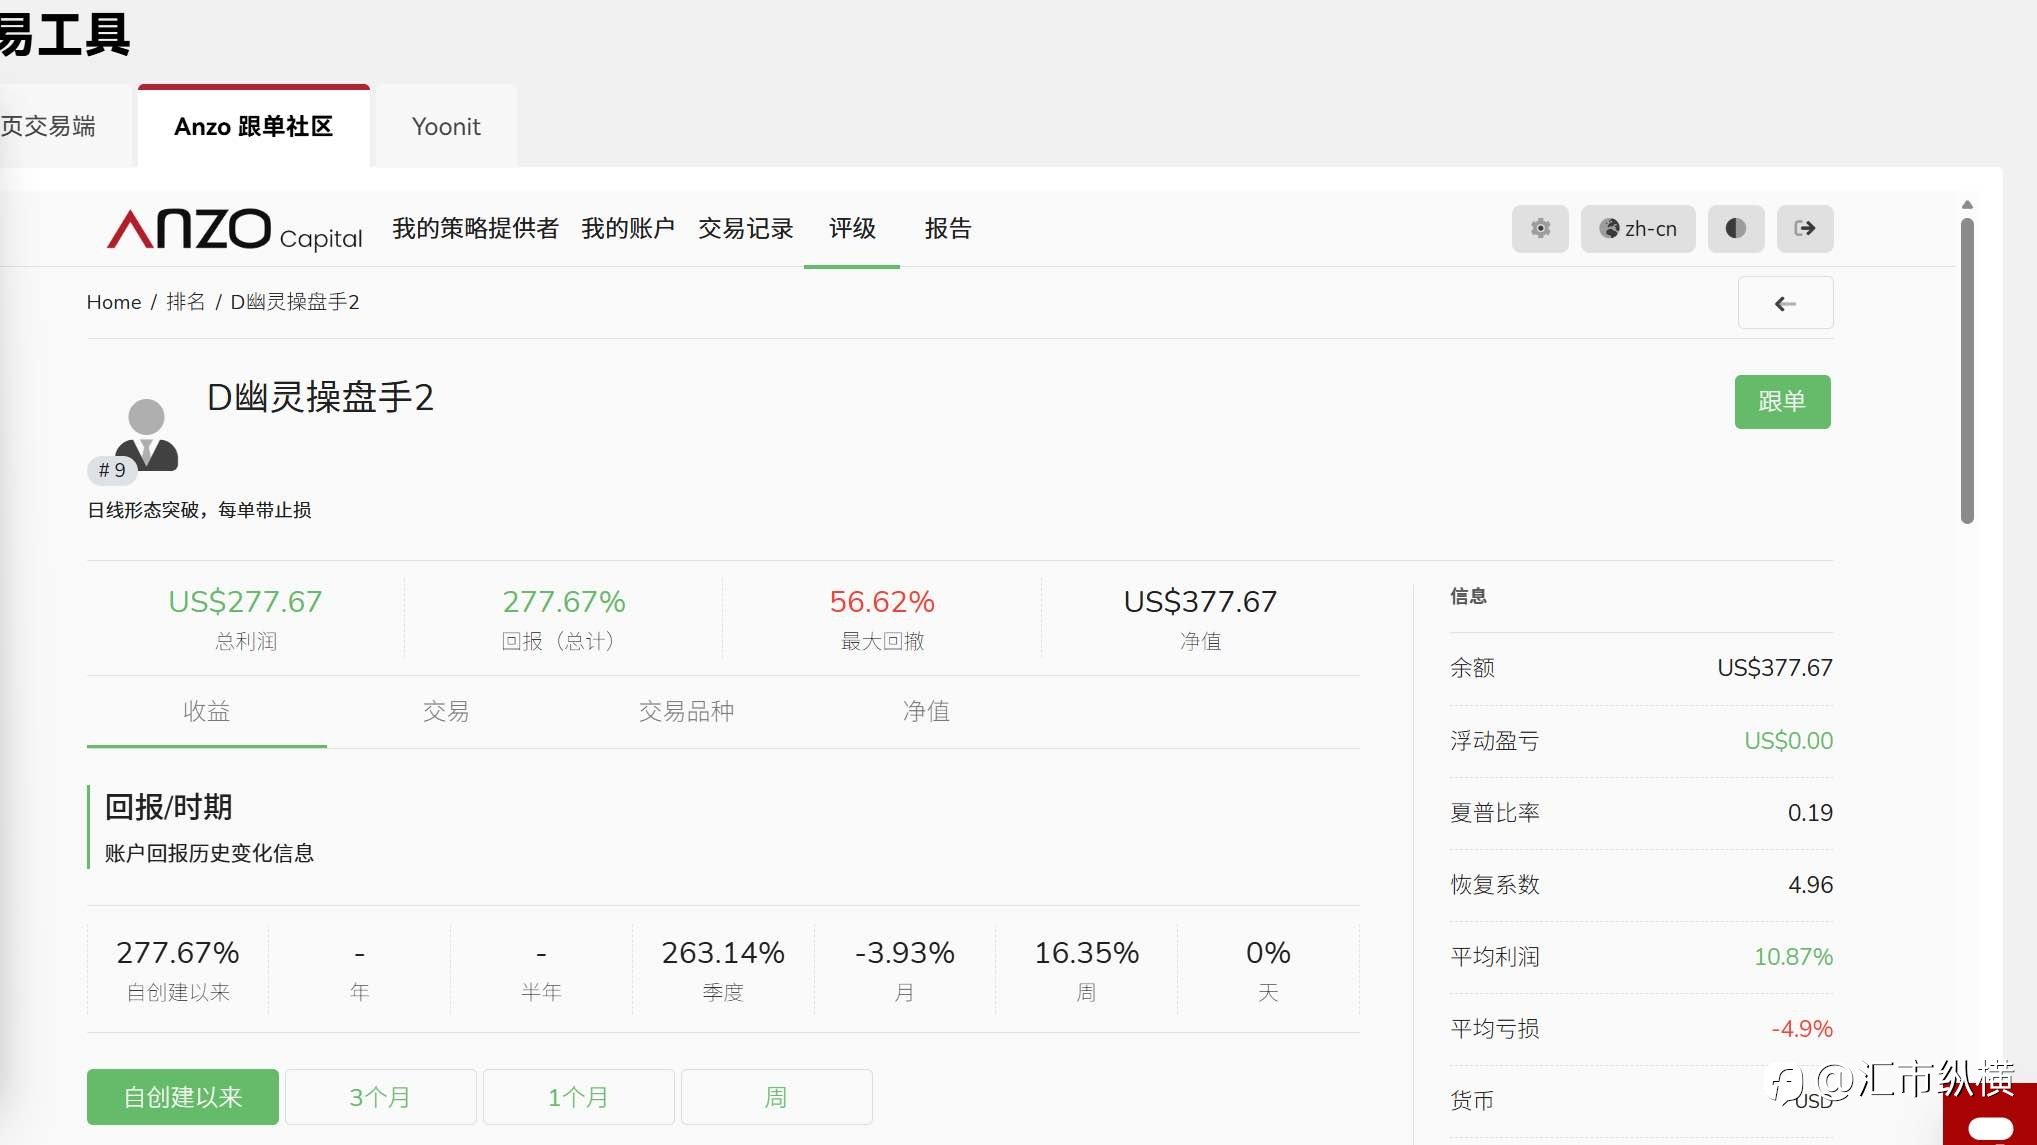Open the 净值 tab
Viewport: 2037px width, 1145px height.
926,711
